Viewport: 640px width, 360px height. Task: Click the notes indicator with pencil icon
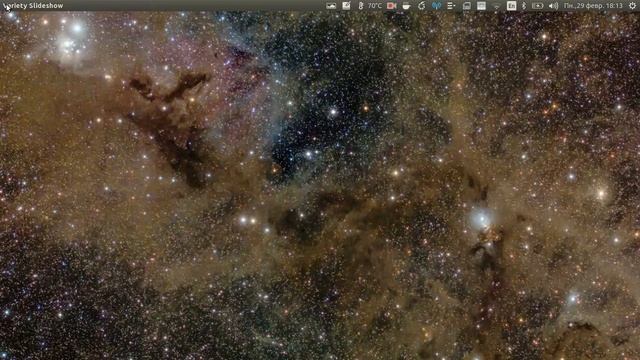(x=346, y=6)
